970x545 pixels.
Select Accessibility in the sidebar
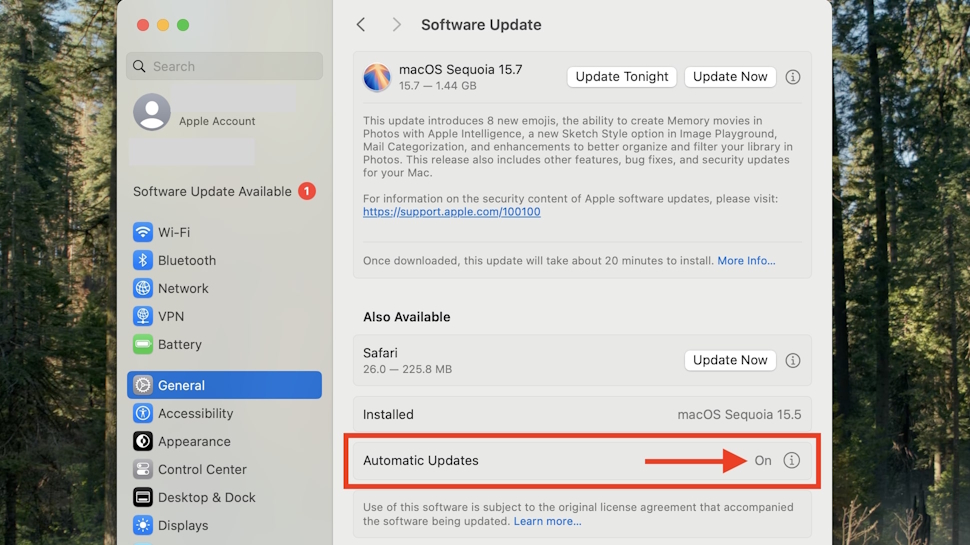(225, 413)
